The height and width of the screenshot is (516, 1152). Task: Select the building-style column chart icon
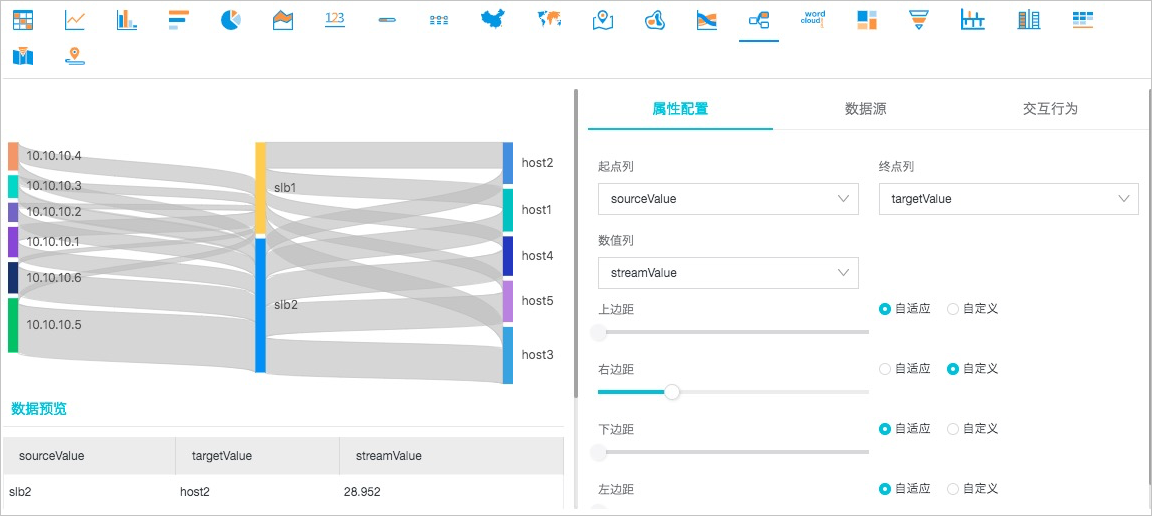point(1029,20)
